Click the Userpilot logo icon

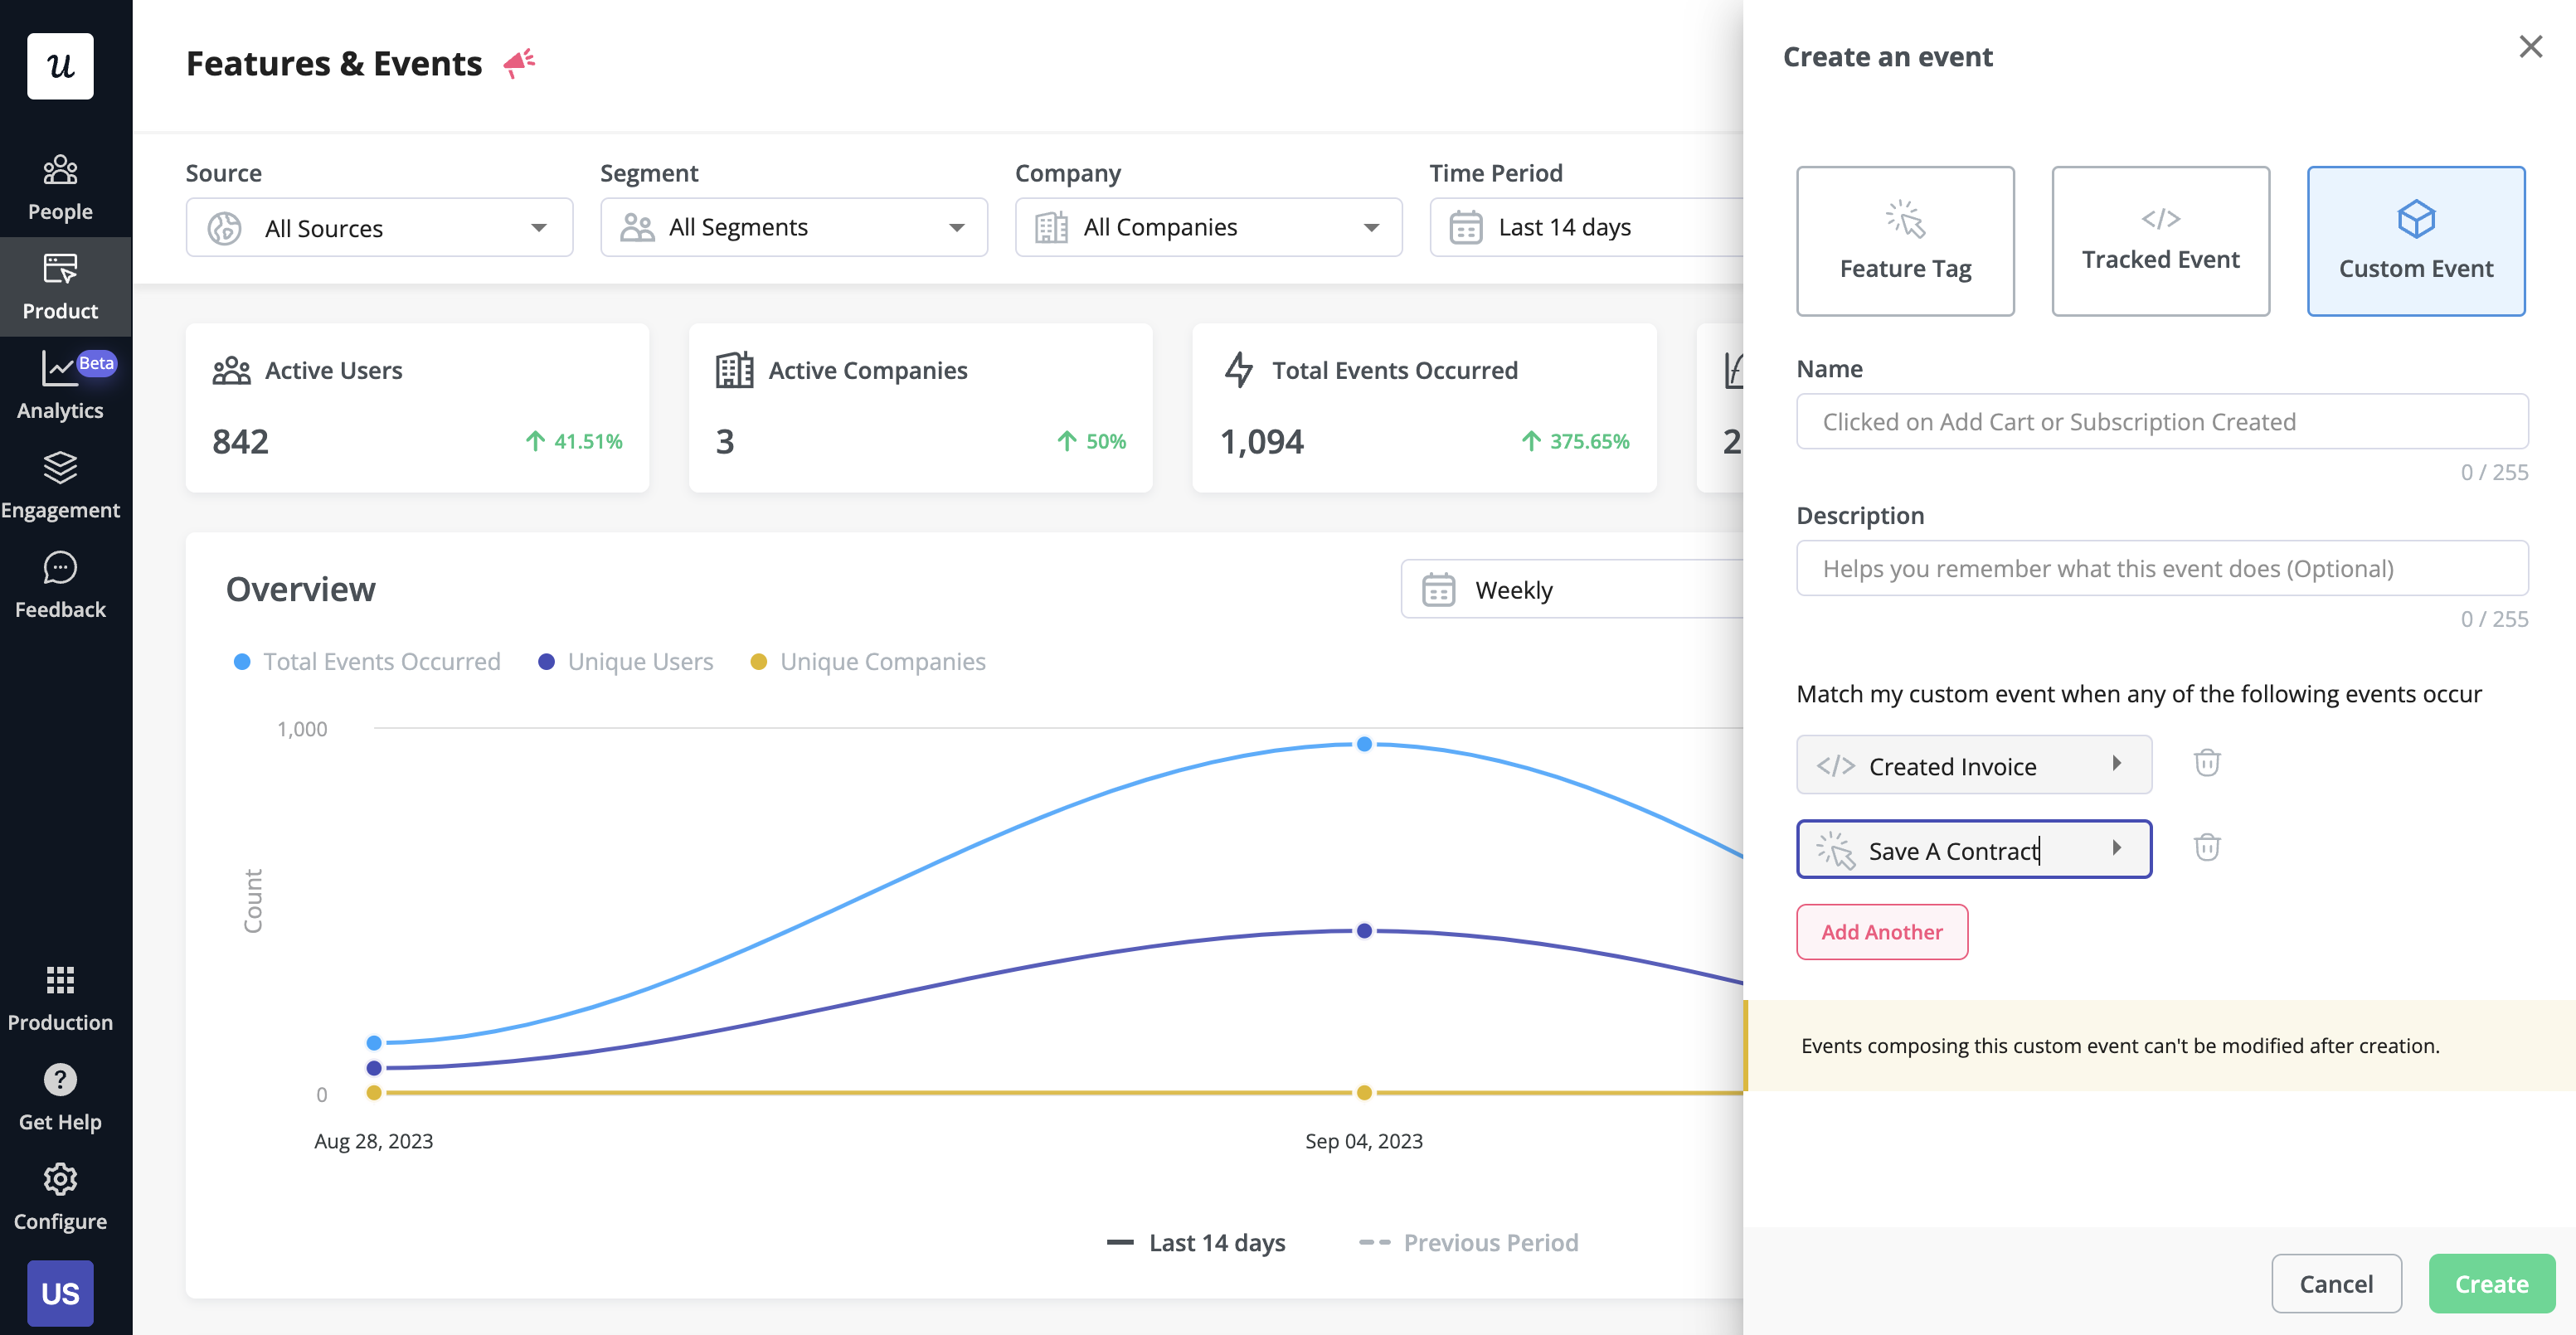click(60, 66)
